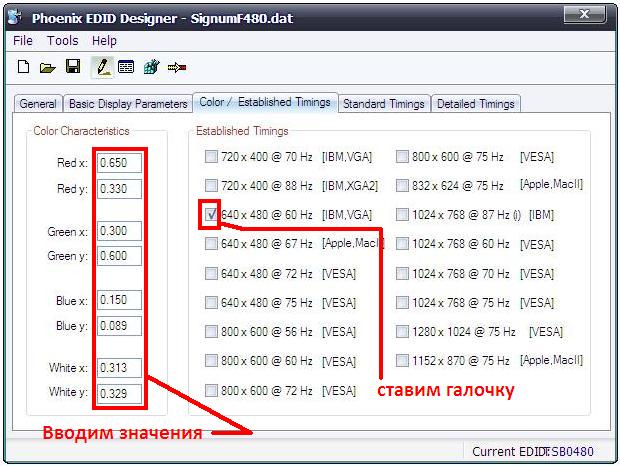
Task: Click the byte viewer table icon
Action: pyautogui.click(x=126, y=67)
